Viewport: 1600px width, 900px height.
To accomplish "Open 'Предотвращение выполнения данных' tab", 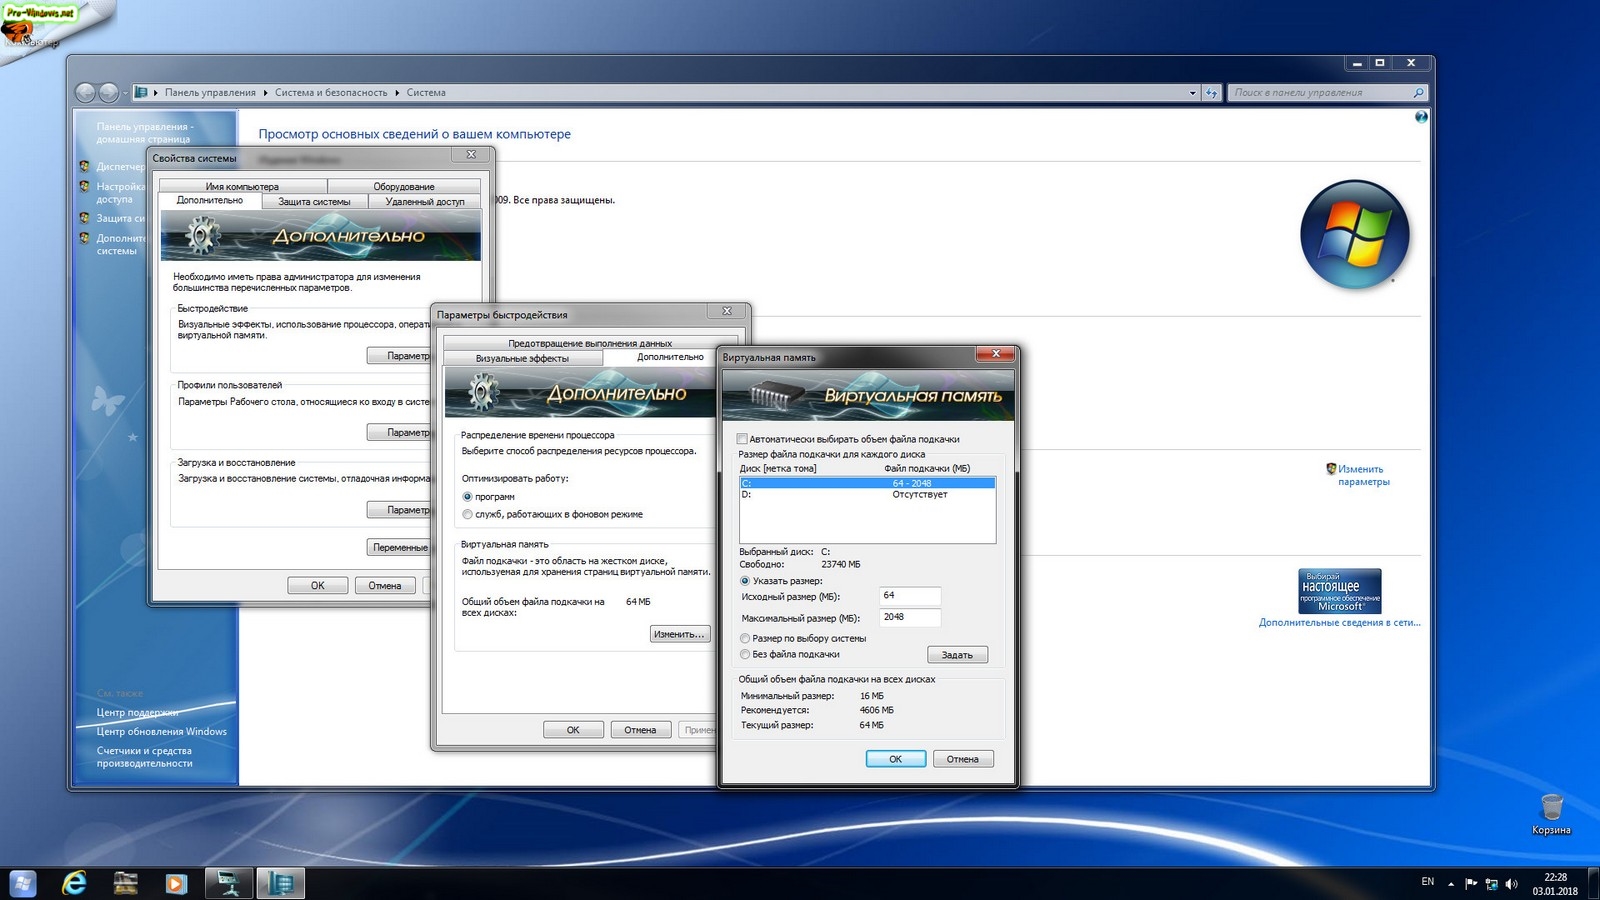I will 589,343.
